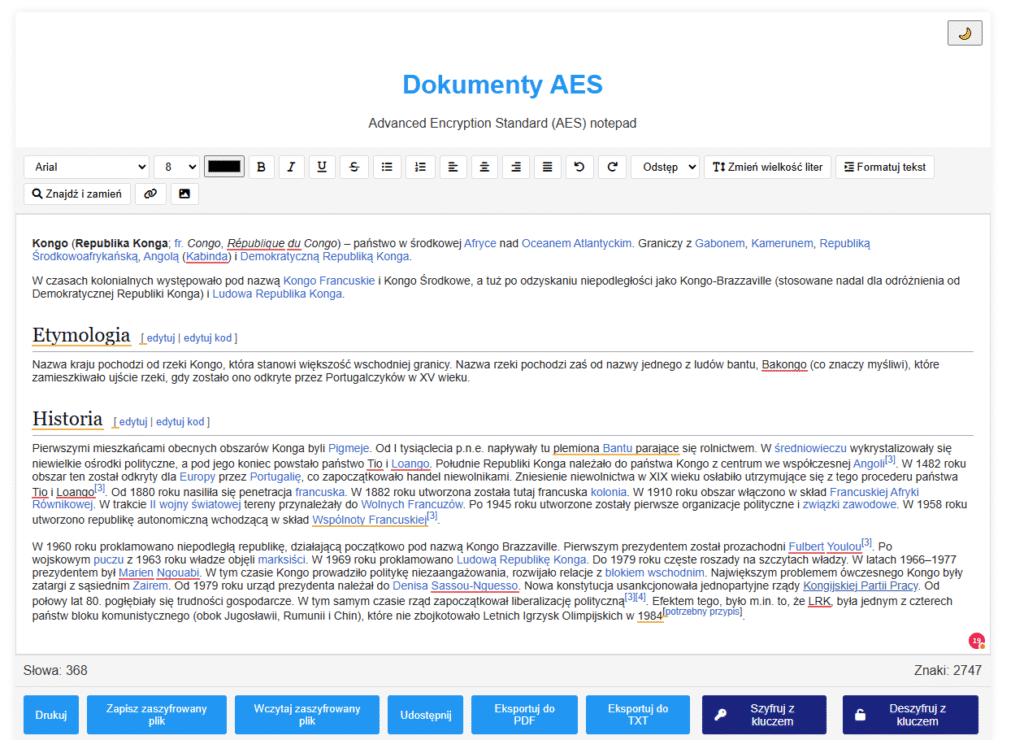Open the font size dropdown
This screenshot has height=740, width=1024.
pos(176,167)
